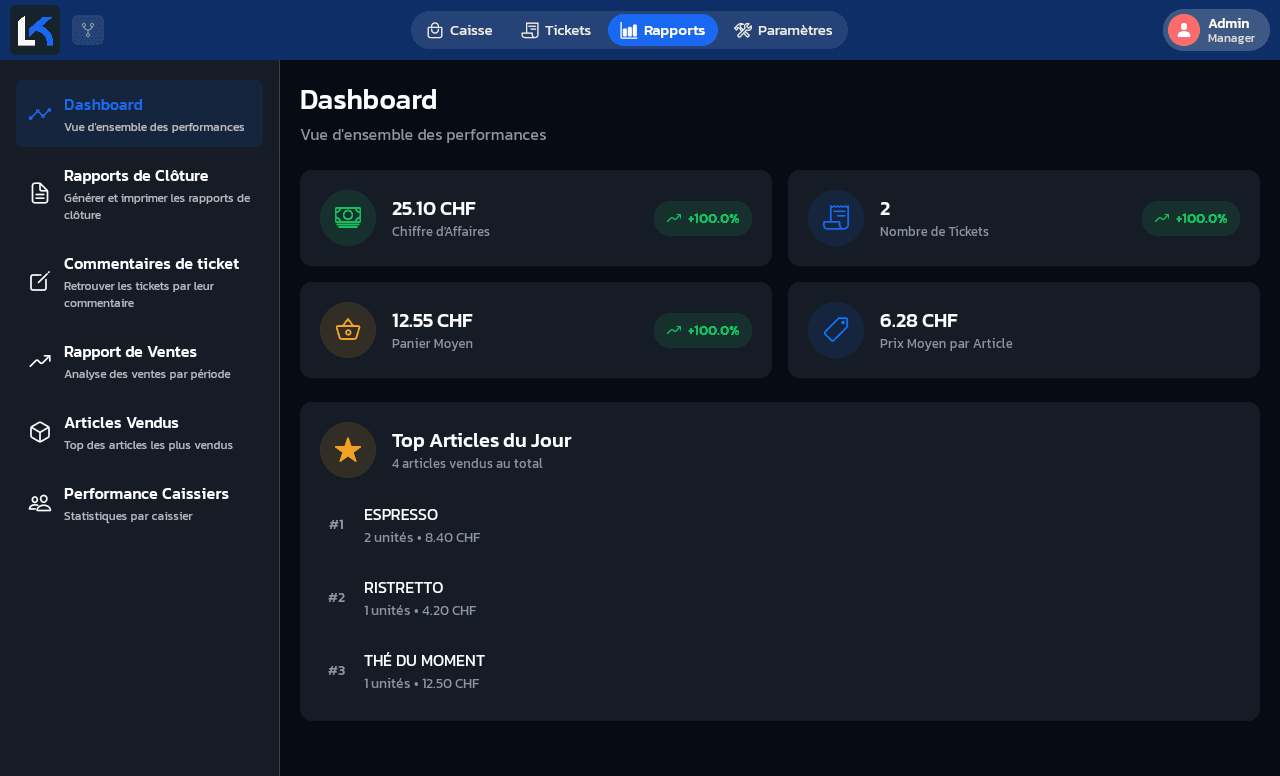1280x776 pixels.
Task: Click the blue price tag icon
Action: coord(836,330)
